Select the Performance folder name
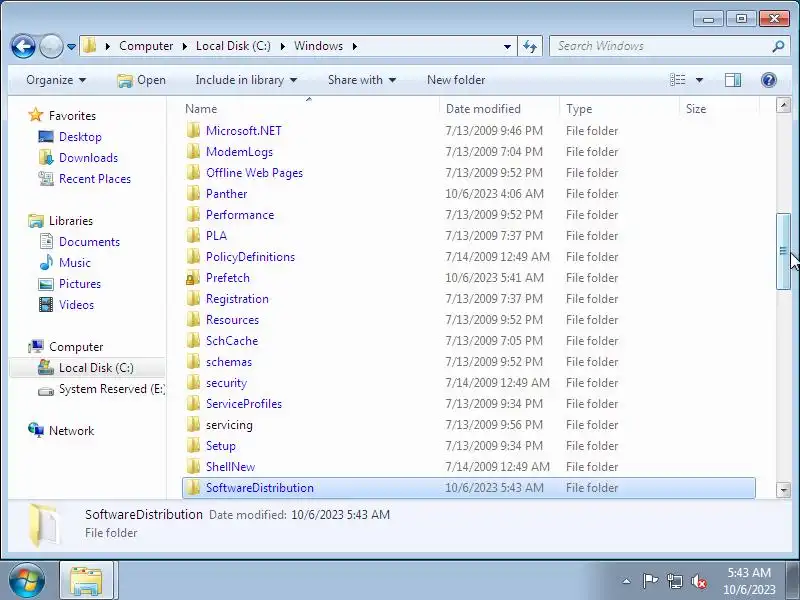The height and width of the screenshot is (600, 800). pos(240,215)
